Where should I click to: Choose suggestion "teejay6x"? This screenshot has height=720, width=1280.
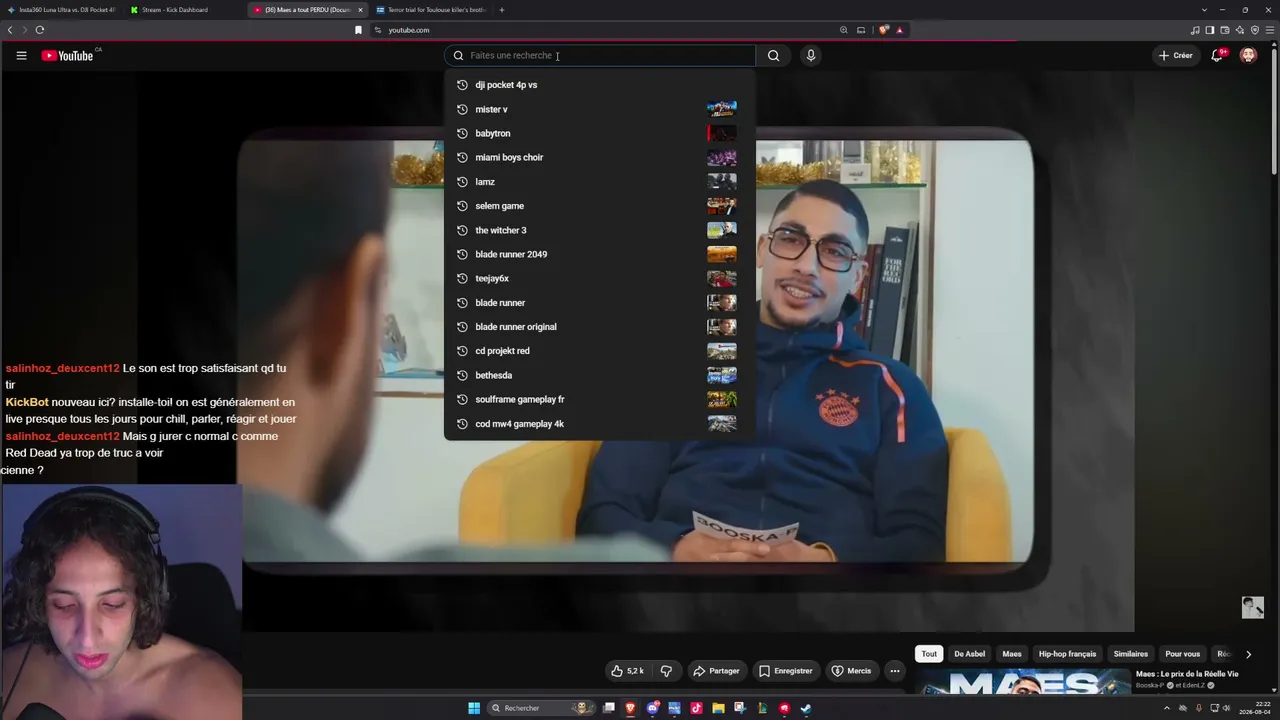pyautogui.click(x=600, y=278)
